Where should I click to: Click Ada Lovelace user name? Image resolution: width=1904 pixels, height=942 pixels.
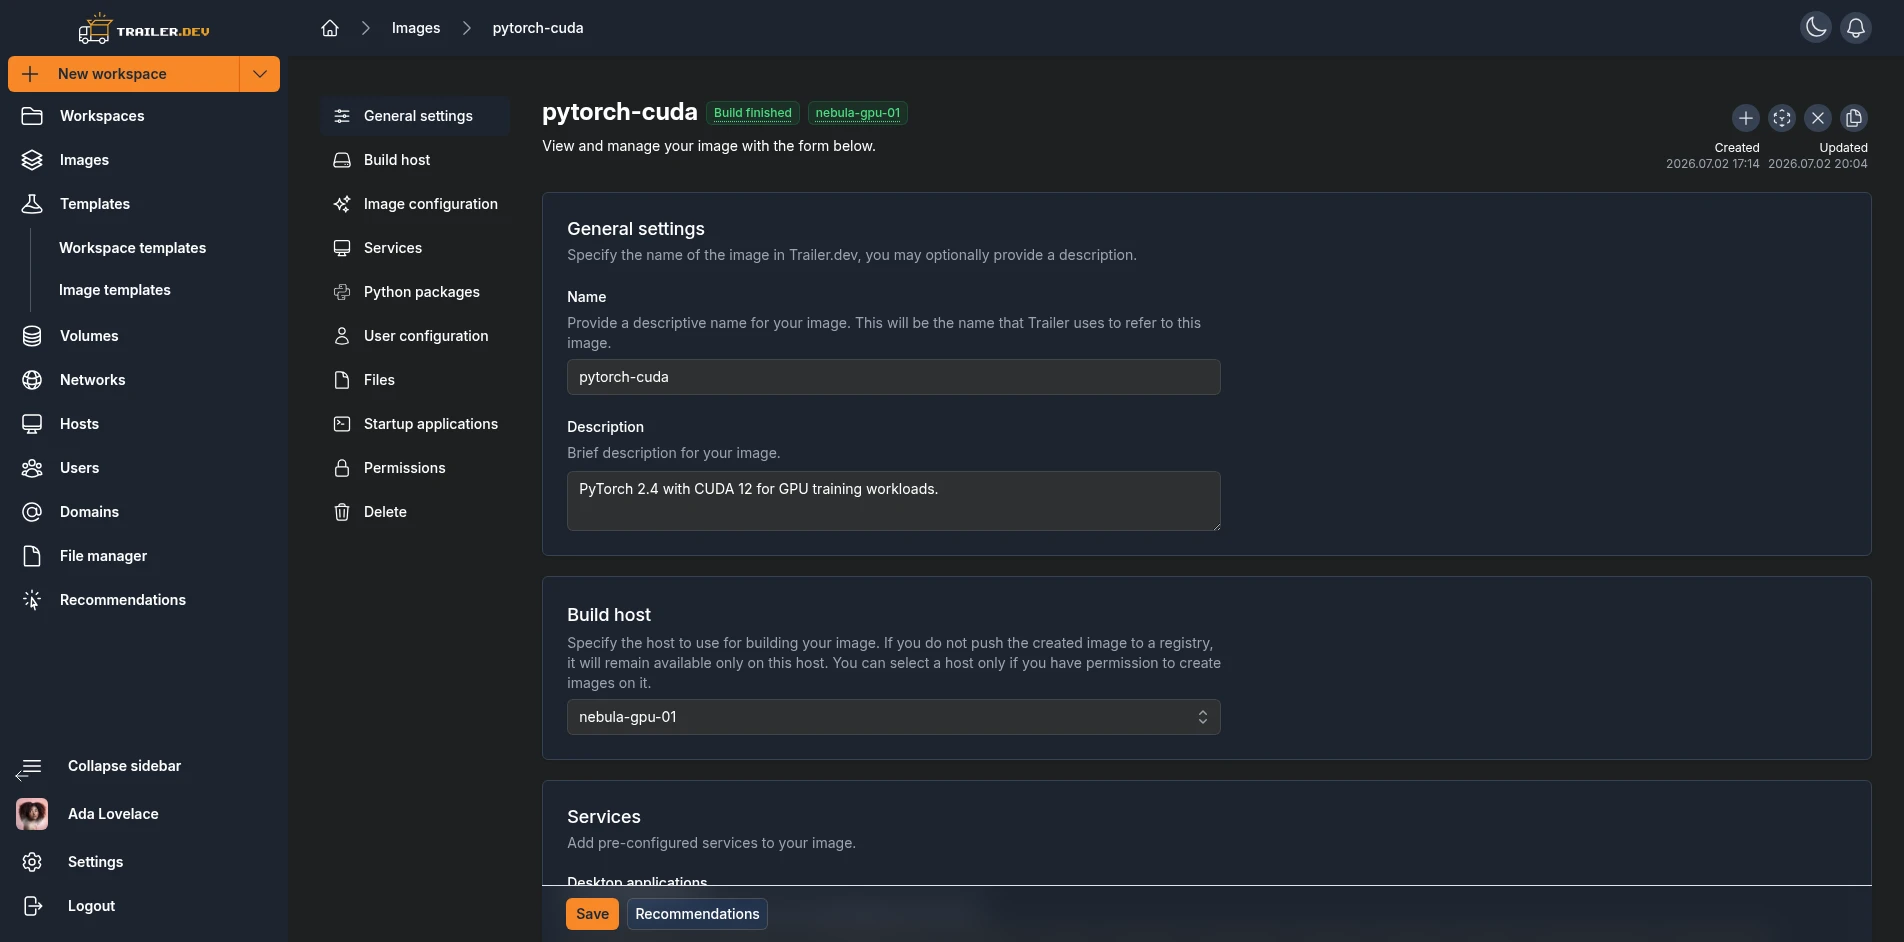113,814
